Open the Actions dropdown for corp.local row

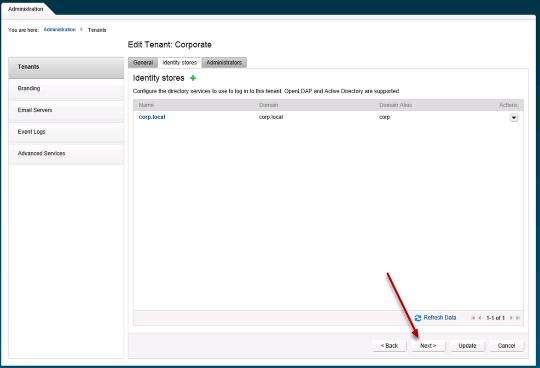[x=513, y=118]
